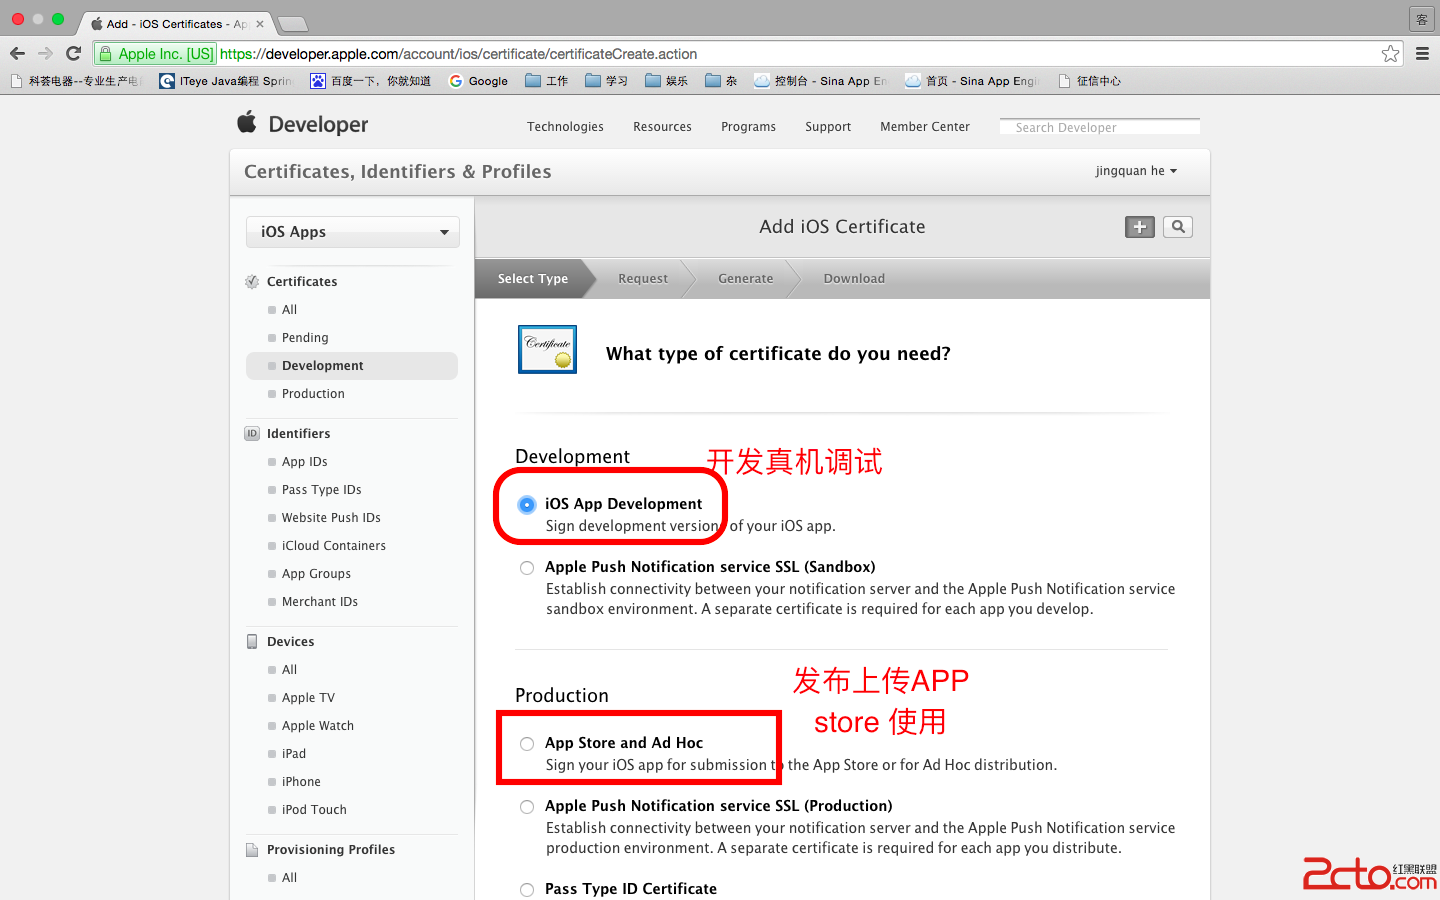Image resolution: width=1440 pixels, height=900 pixels.
Task: Click the certificate badge image
Action: click(x=547, y=349)
